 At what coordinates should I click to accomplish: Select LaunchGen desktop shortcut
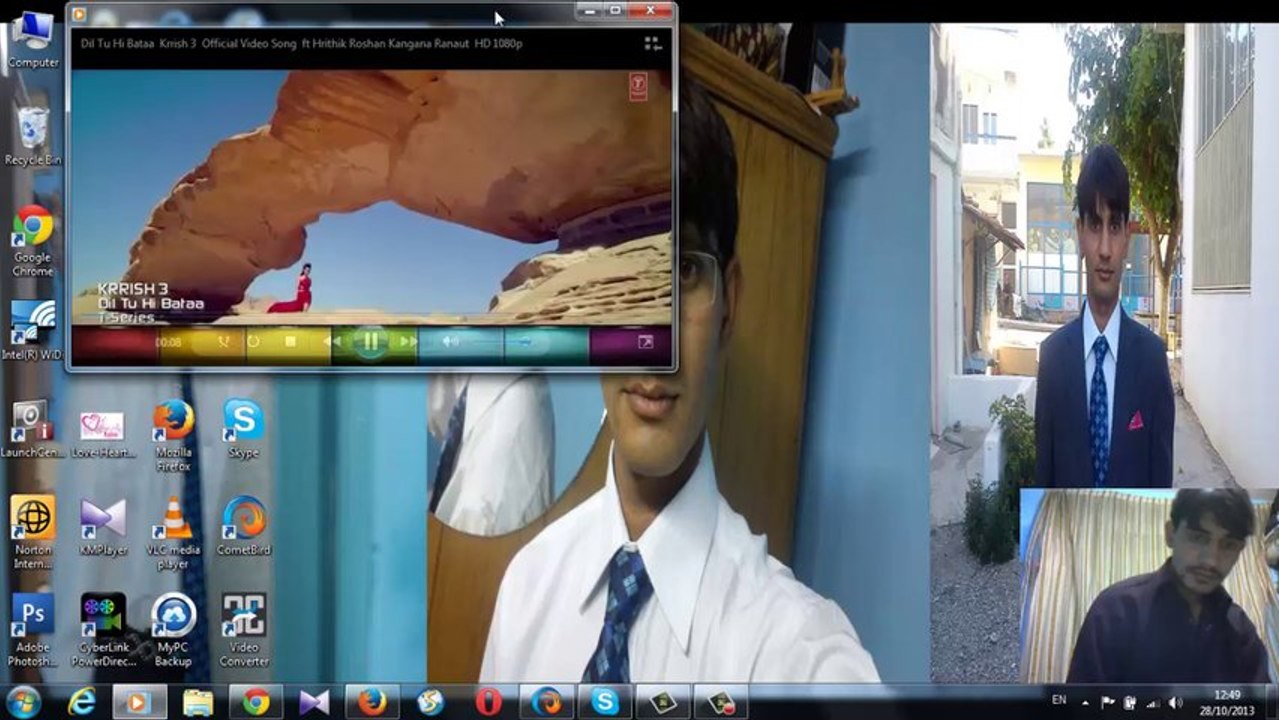click(x=33, y=429)
